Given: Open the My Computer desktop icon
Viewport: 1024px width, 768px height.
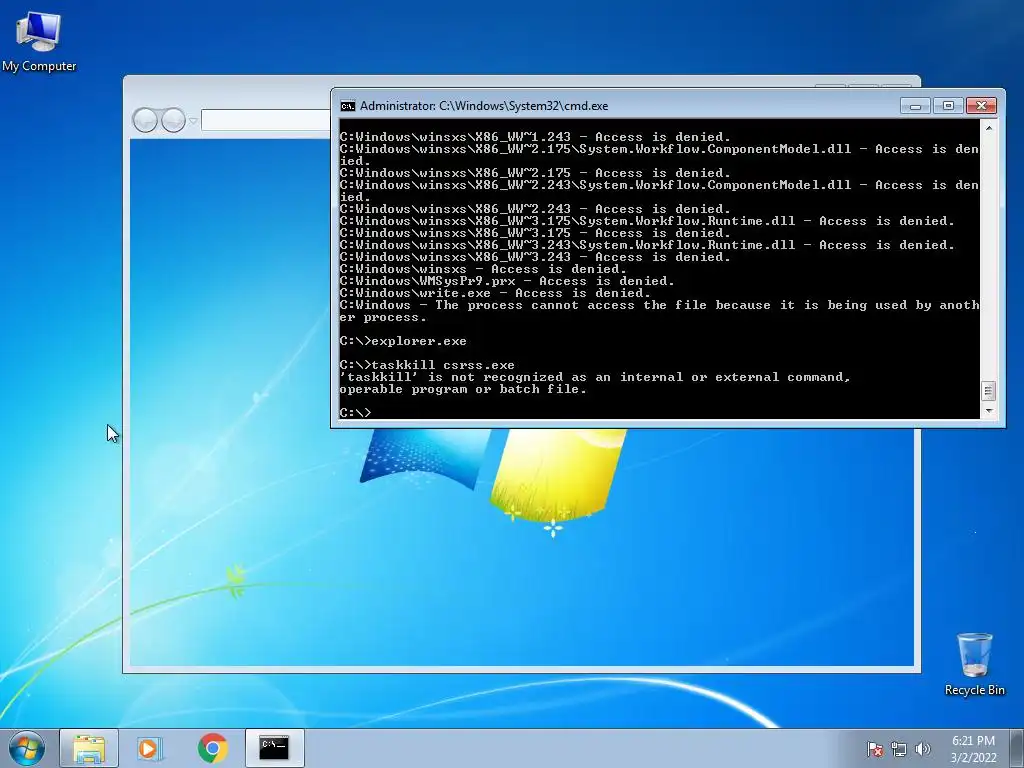Looking at the screenshot, I should coord(39,40).
